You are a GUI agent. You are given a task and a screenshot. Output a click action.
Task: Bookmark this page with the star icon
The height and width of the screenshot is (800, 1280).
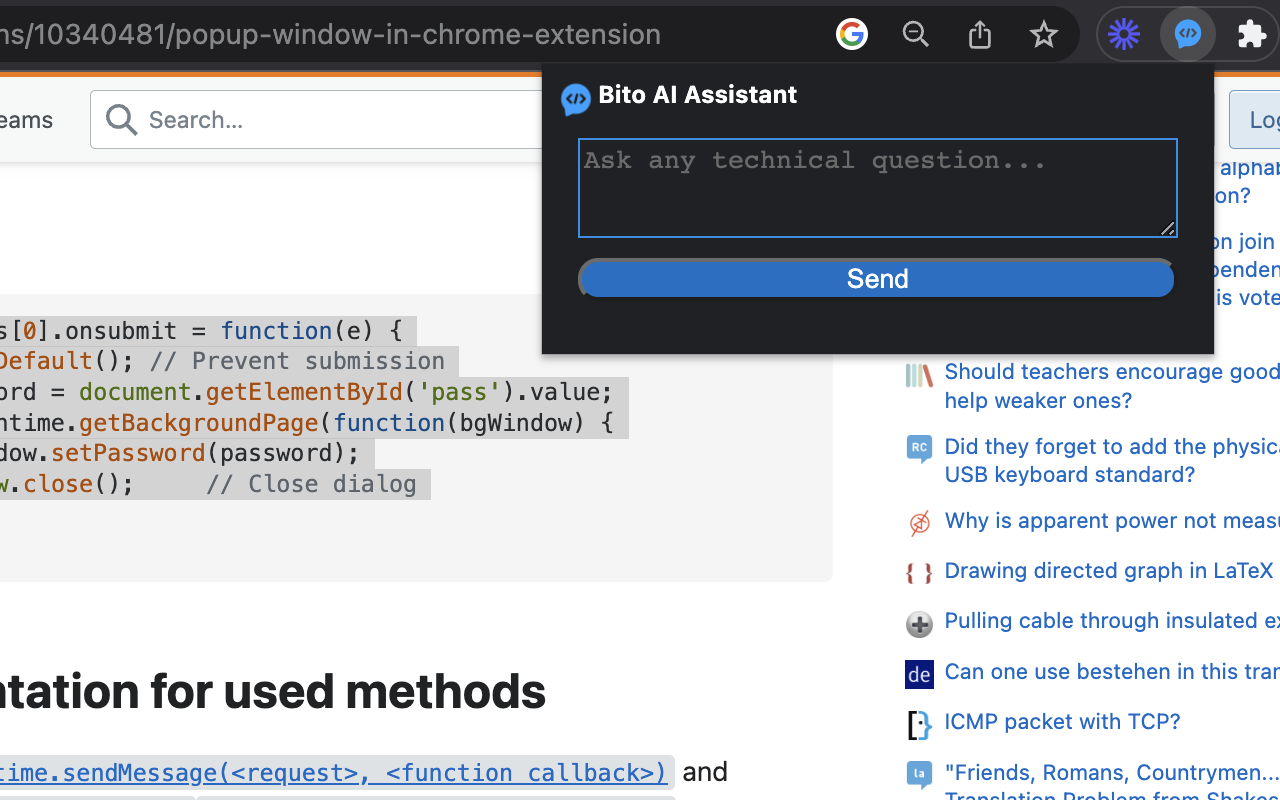click(1044, 34)
